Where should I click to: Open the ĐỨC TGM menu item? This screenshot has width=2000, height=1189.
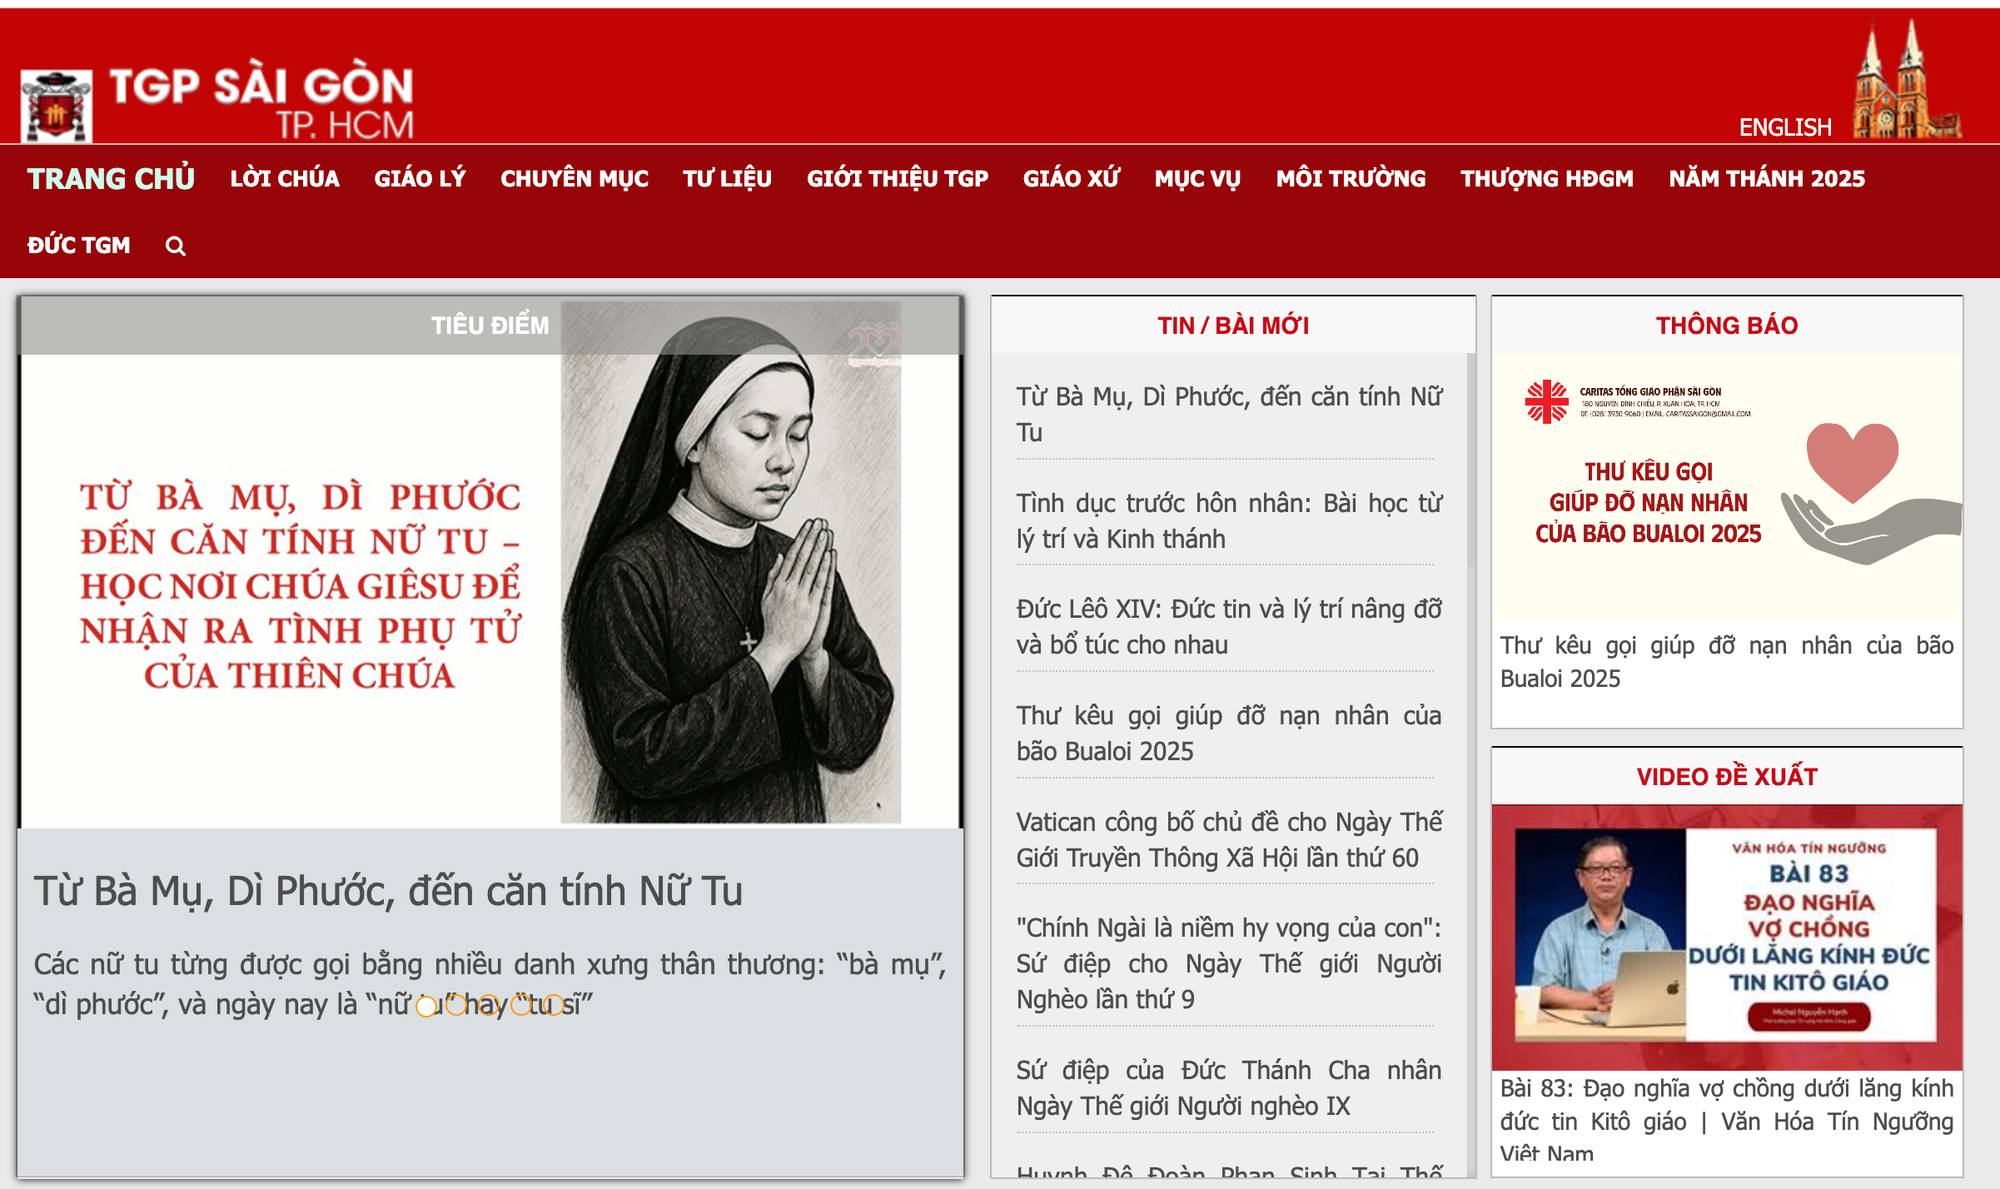(79, 246)
